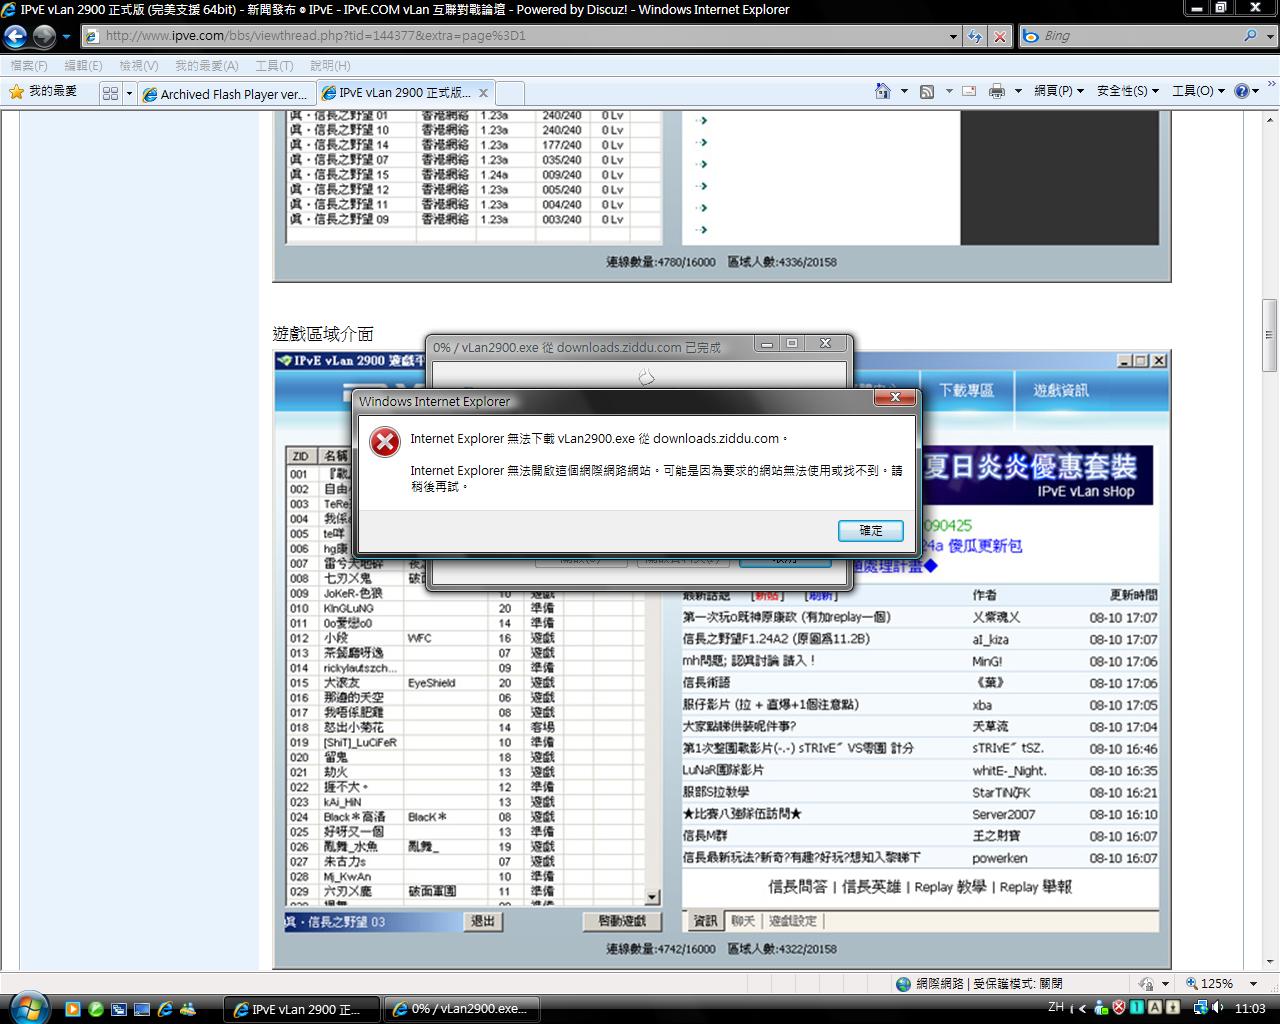Click the 遊戲區域介面 heading text
The image size is (1280, 1024).
[323, 334]
